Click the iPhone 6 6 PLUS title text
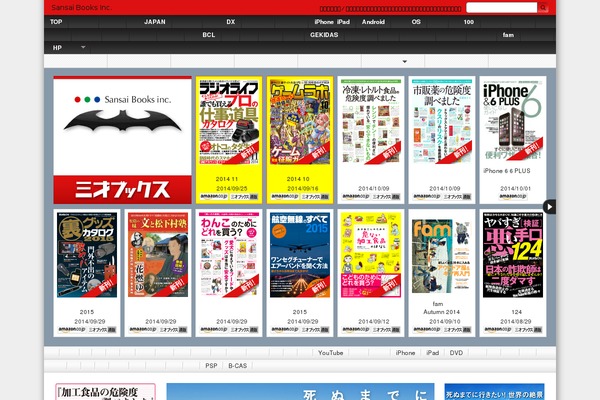The image size is (600, 400). coord(507,171)
